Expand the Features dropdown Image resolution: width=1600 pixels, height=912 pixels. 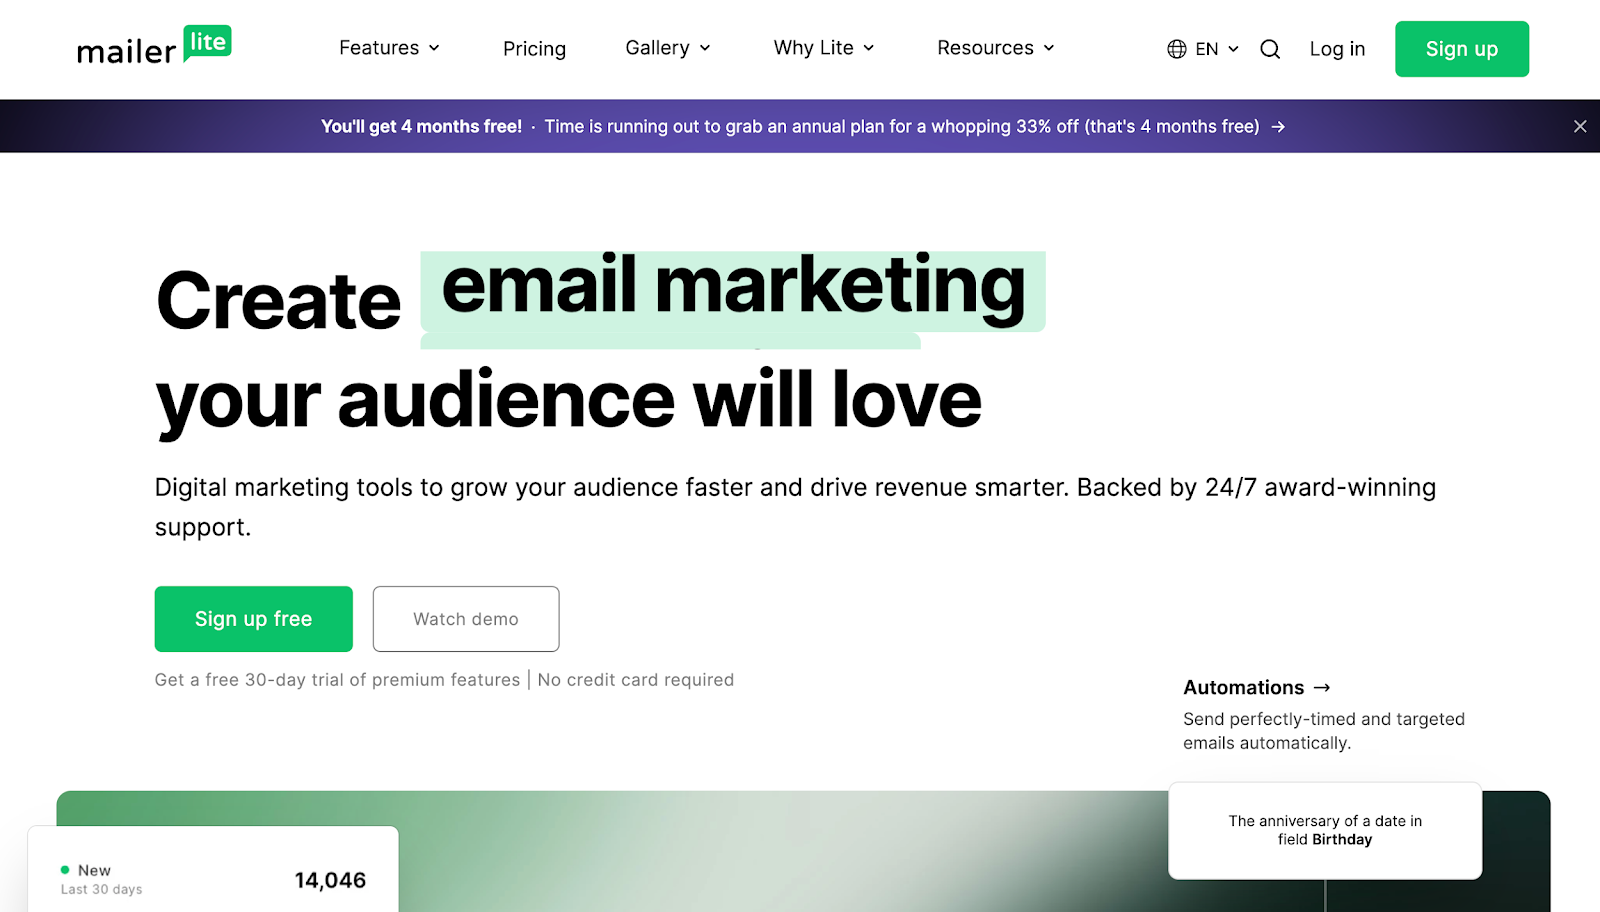pyautogui.click(x=389, y=48)
